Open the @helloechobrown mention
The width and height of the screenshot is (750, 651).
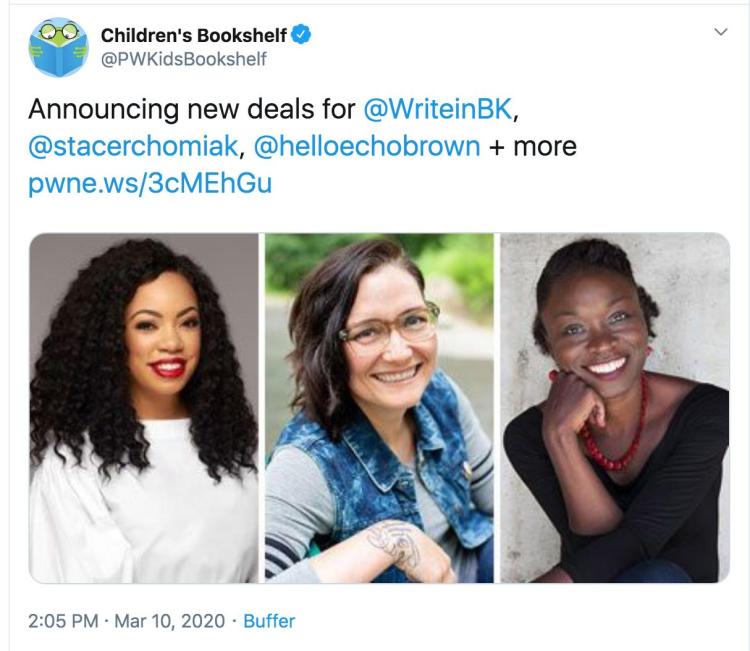click(x=367, y=146)
